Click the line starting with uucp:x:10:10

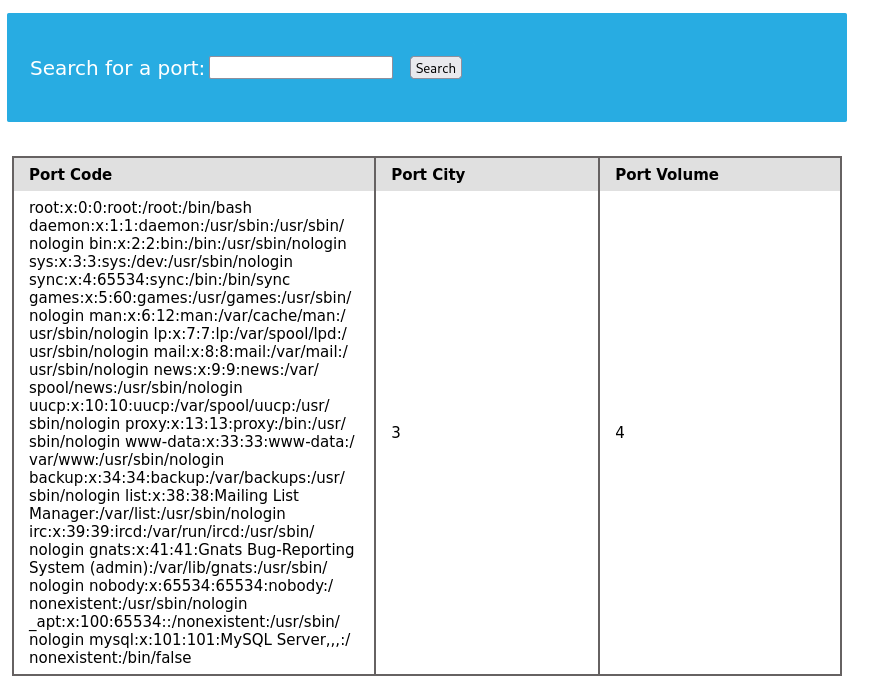178,406
